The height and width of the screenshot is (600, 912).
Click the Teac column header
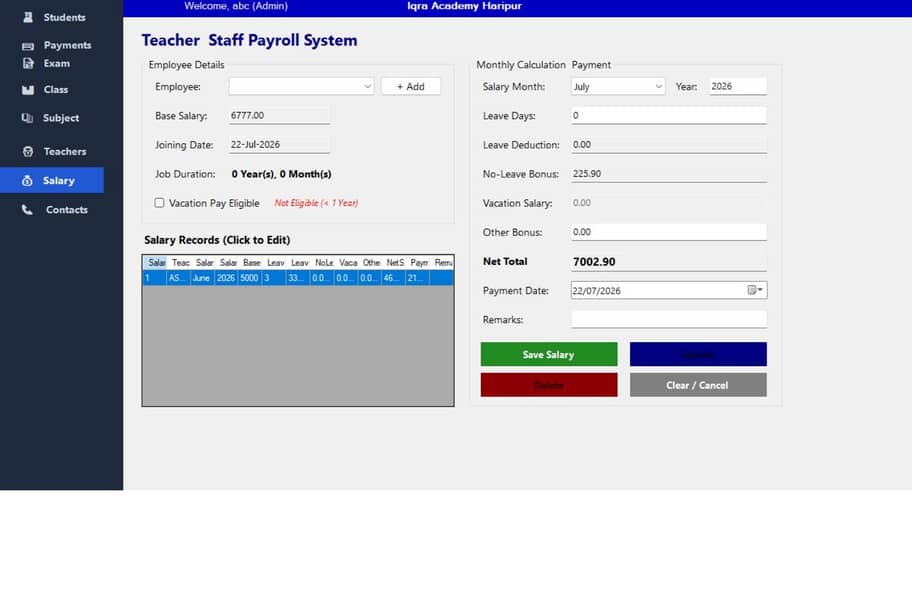pyautogui.click(x=179, y=263)
